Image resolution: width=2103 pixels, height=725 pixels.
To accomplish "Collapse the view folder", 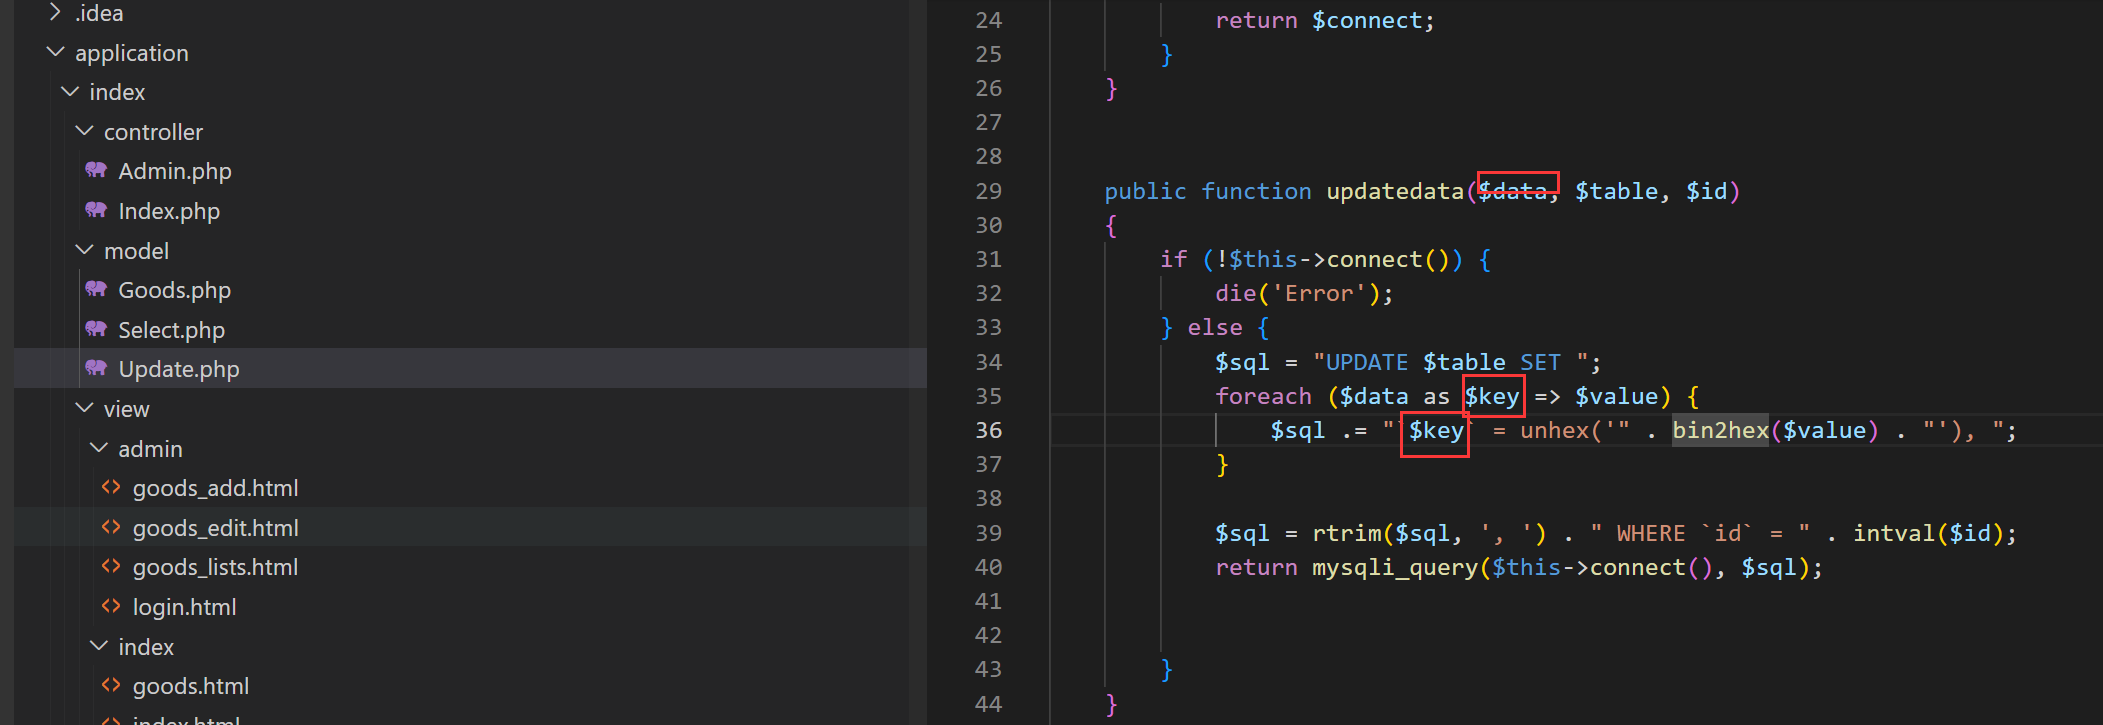I will click(84, 408).
